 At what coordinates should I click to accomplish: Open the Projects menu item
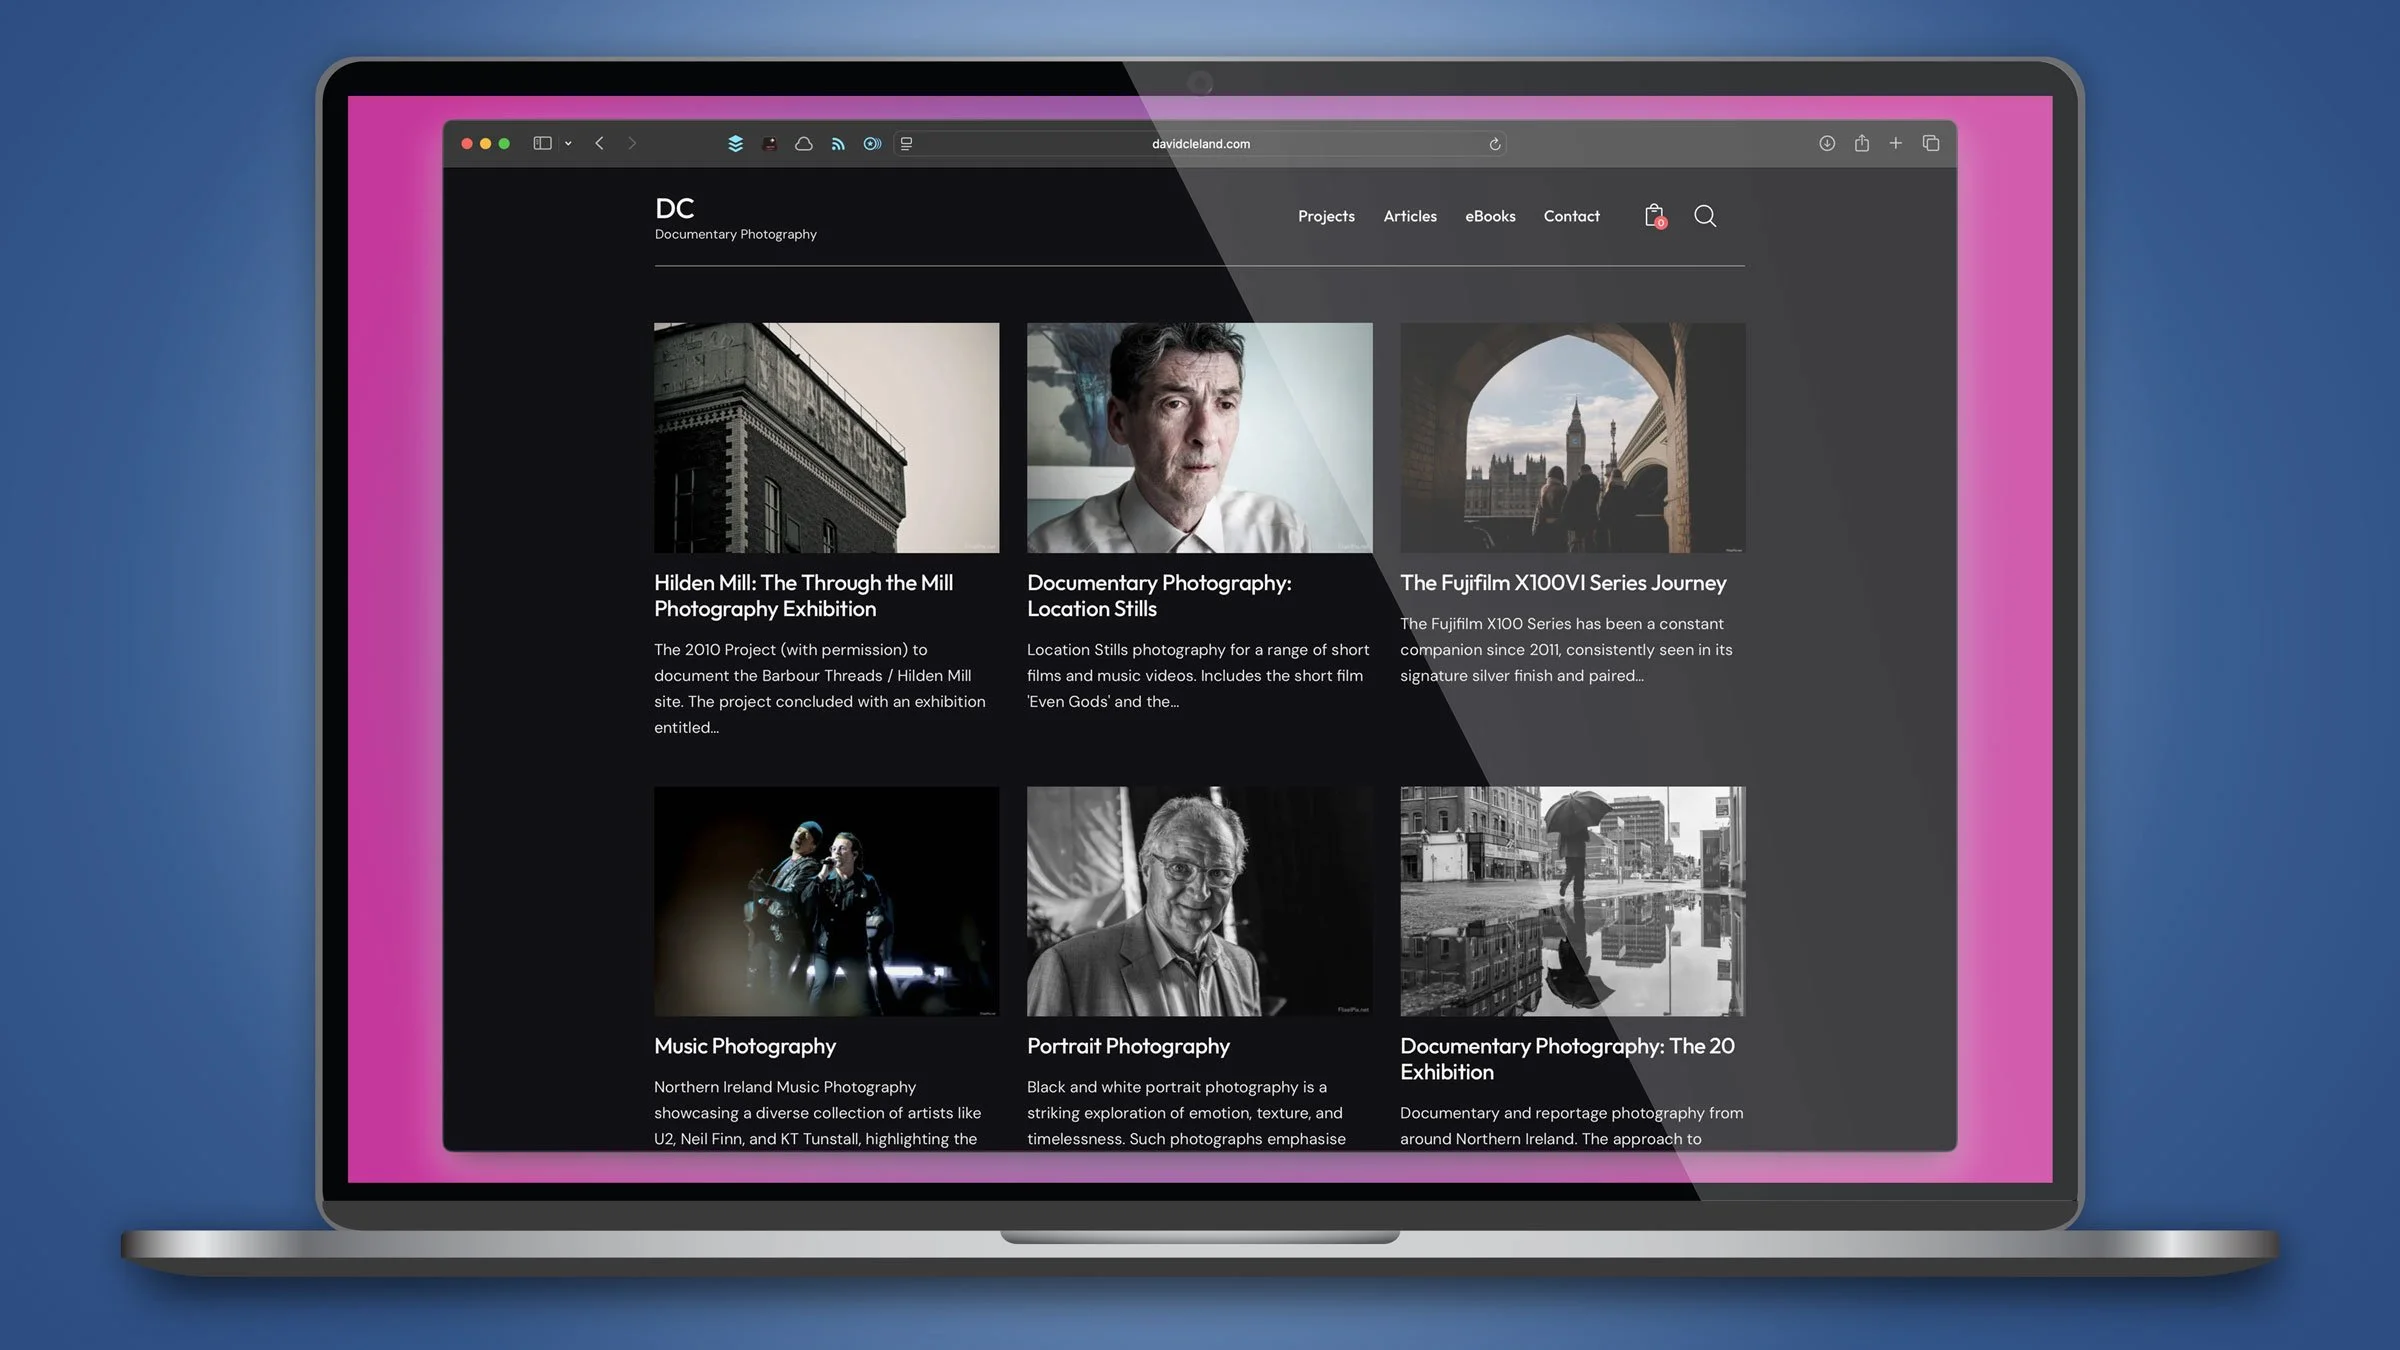[1326, 216]
